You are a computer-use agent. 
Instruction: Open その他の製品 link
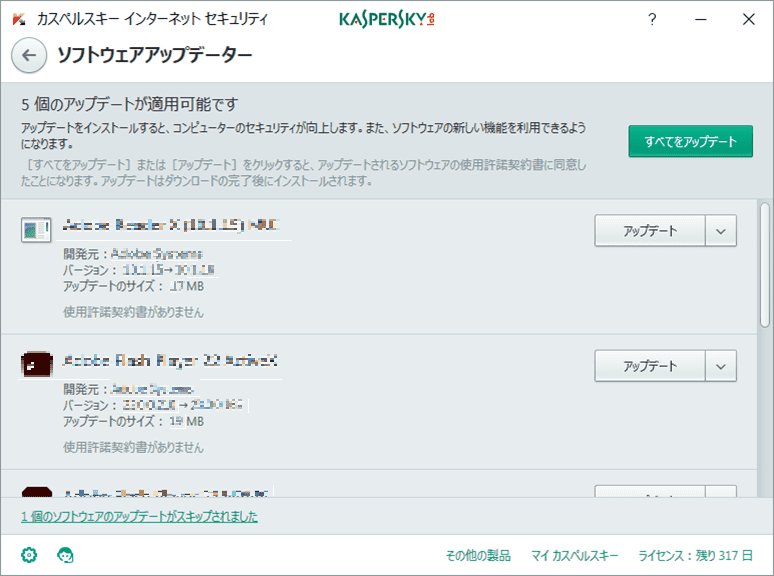(478, 555)
